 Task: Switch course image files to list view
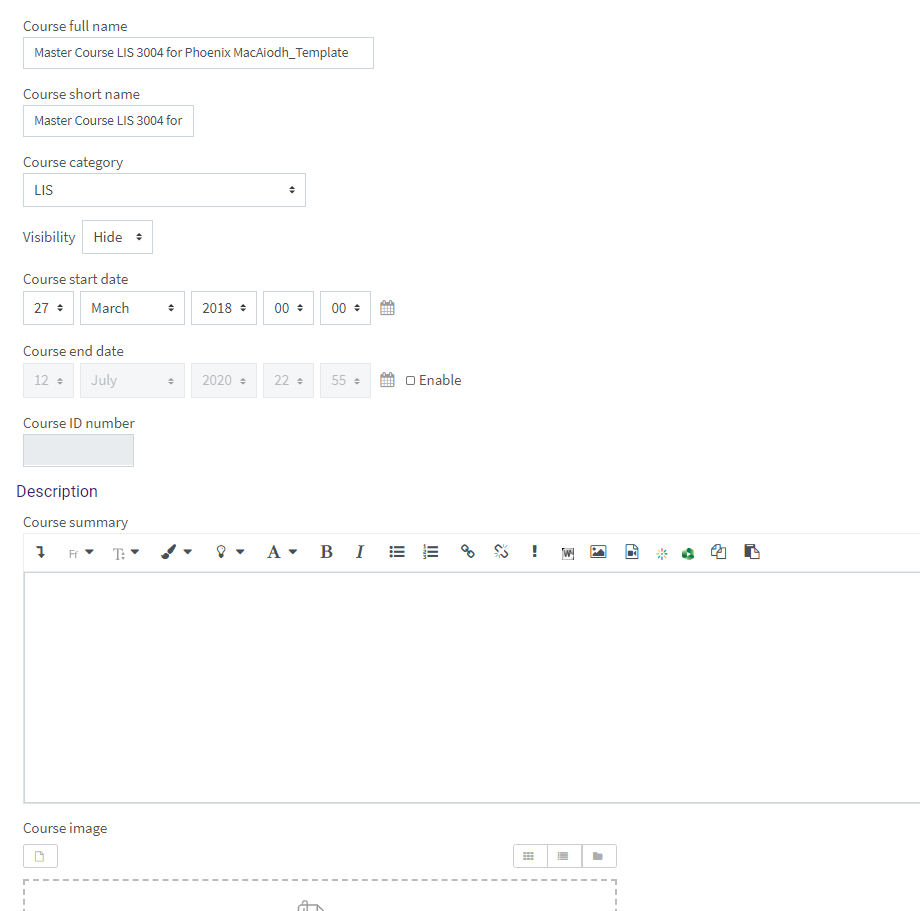(562, 856)
